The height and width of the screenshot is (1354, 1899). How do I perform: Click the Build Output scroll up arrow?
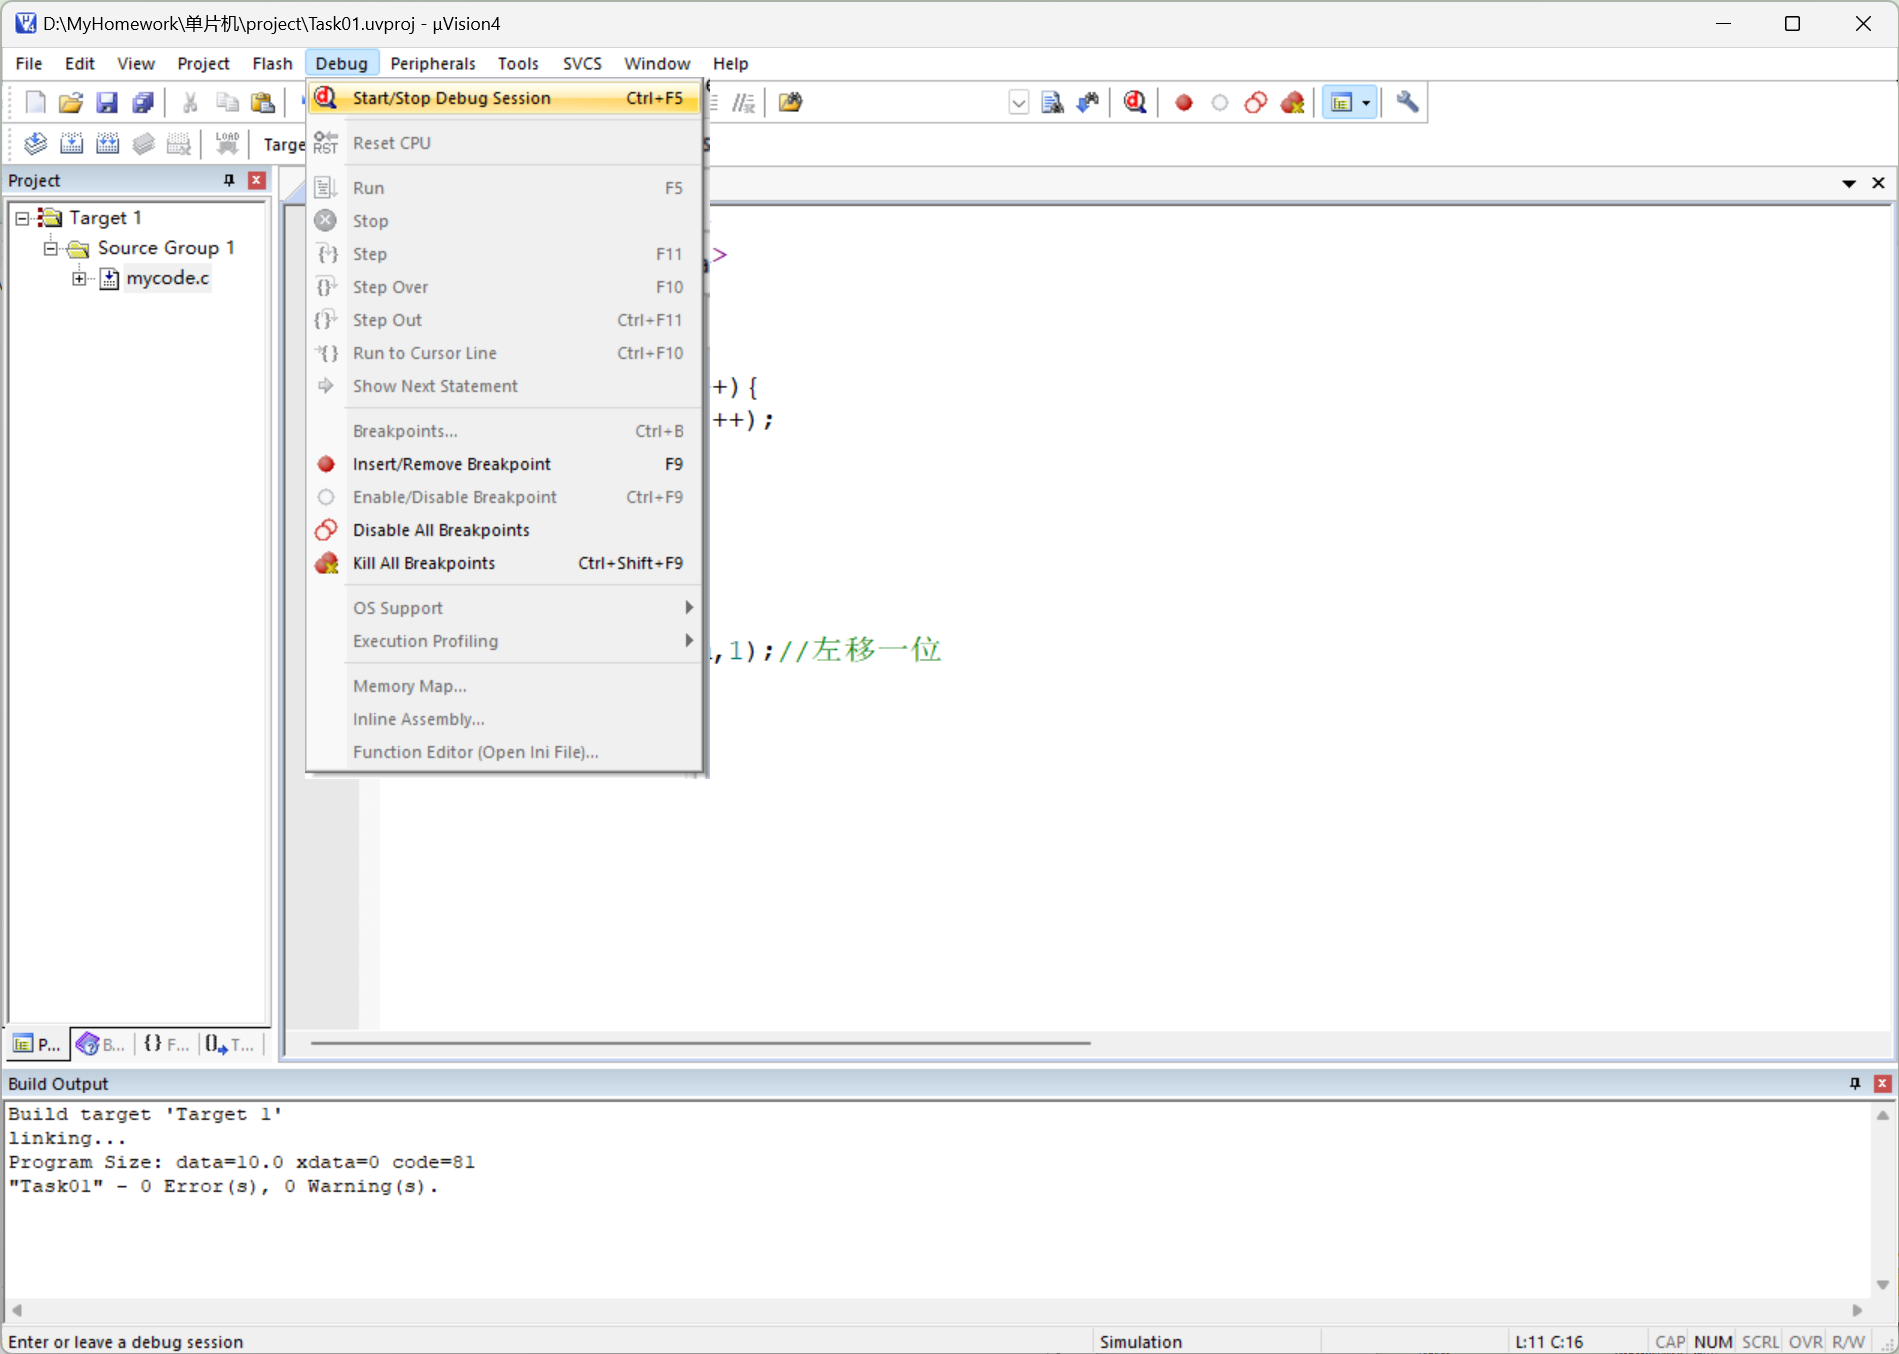[x=1883, y=1115]
